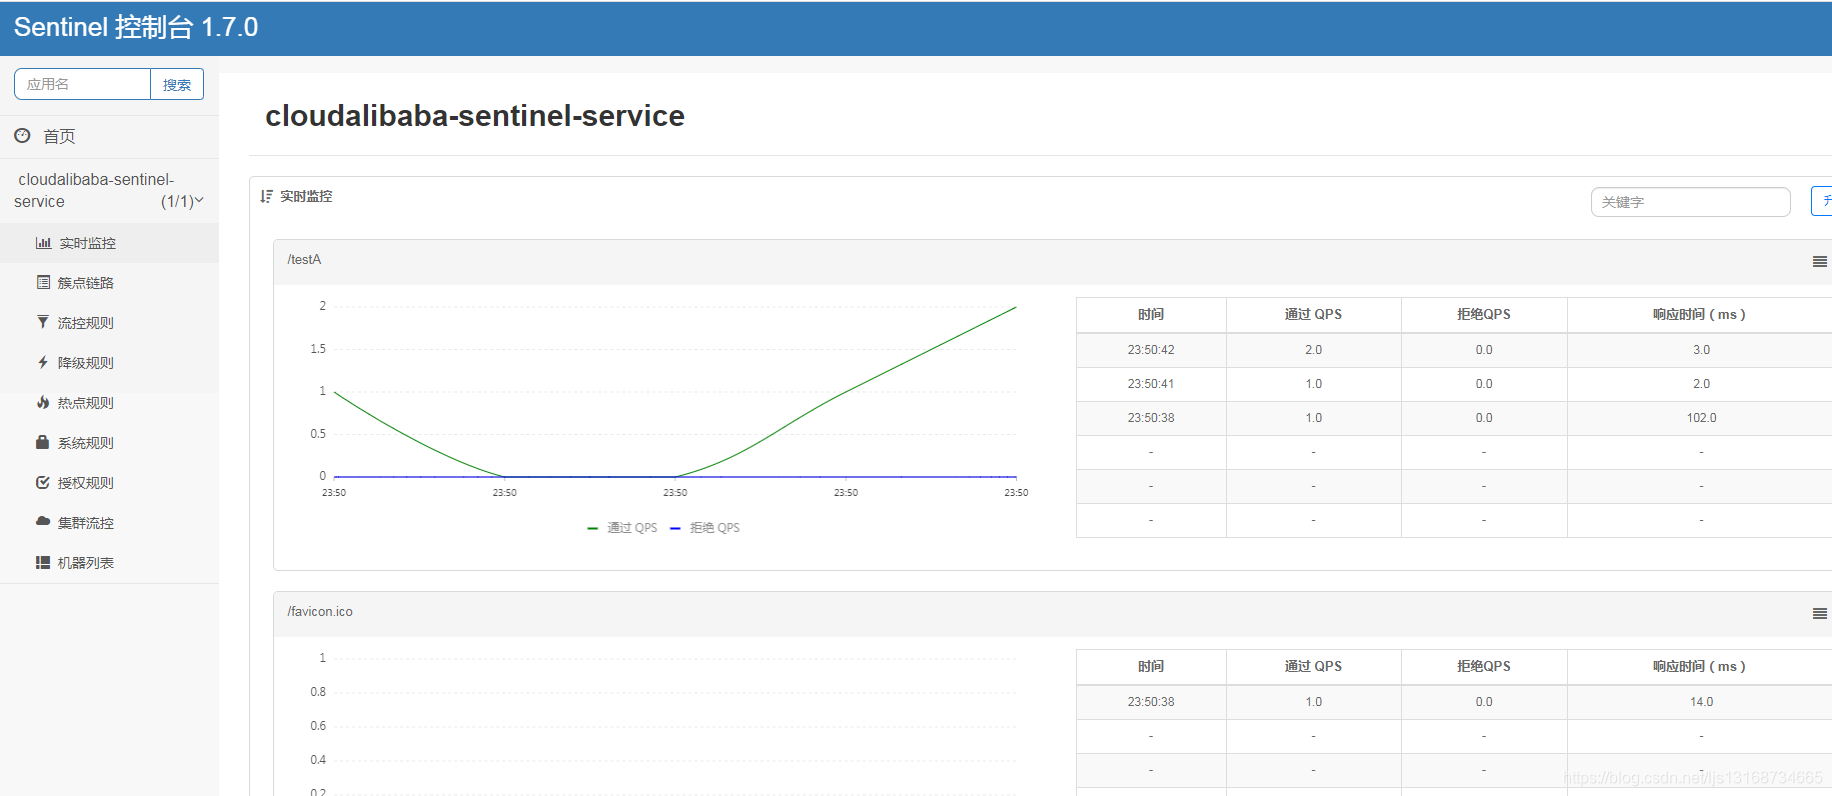The width and height of the screenshot is (1832, 796).
Task: Click the 搜索 button
Action: tap(177, 84)
